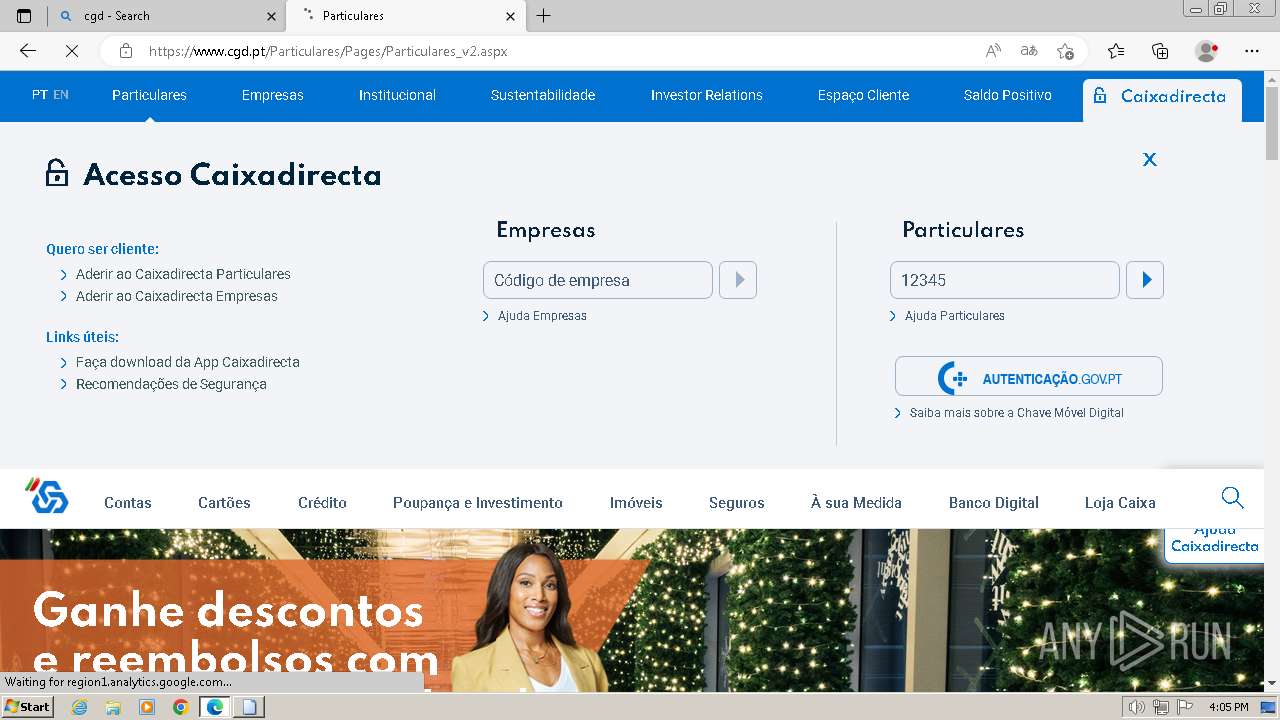Add this page to favorites star
The height and width of the screenshot is (720, 1280).
[x=1065, y=51]
